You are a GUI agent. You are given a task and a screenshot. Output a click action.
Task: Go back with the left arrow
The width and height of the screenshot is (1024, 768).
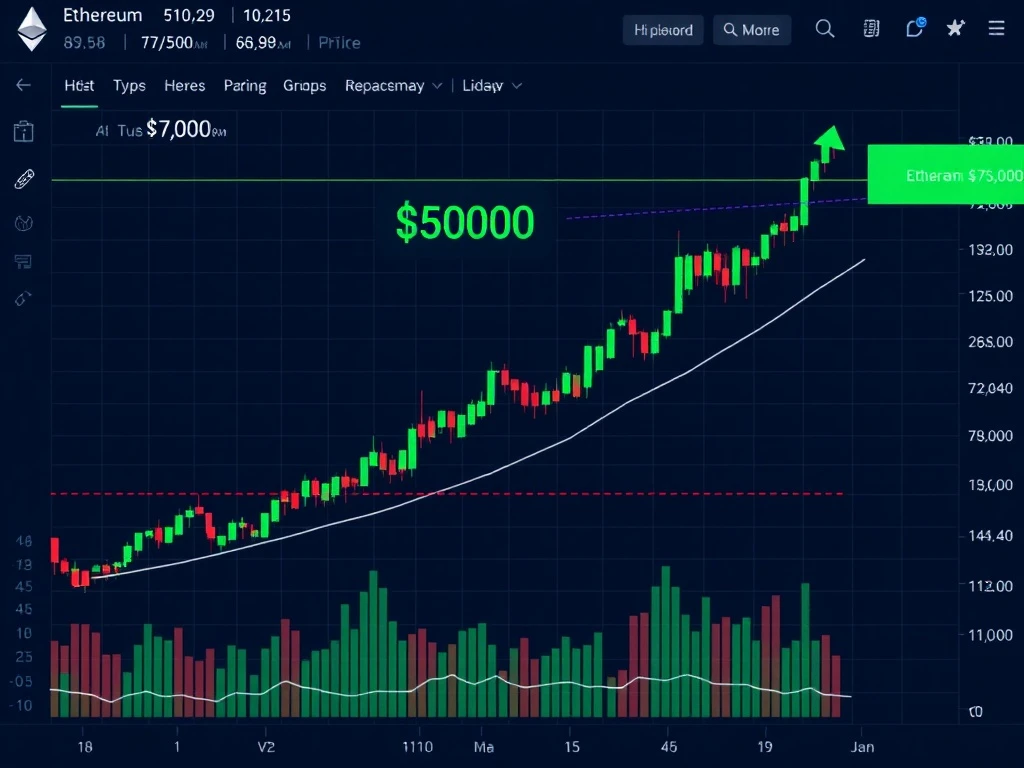tap(24, 85)
